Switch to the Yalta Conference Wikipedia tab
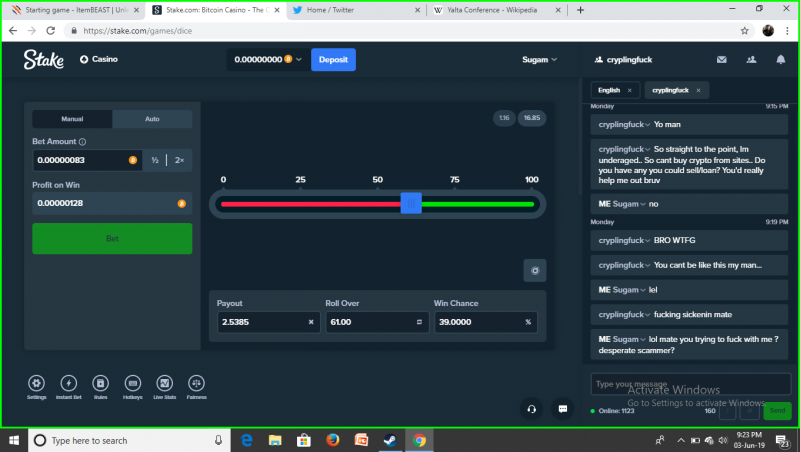The width and height of the screenshot is (800, 452). click(x=496, y=10)
